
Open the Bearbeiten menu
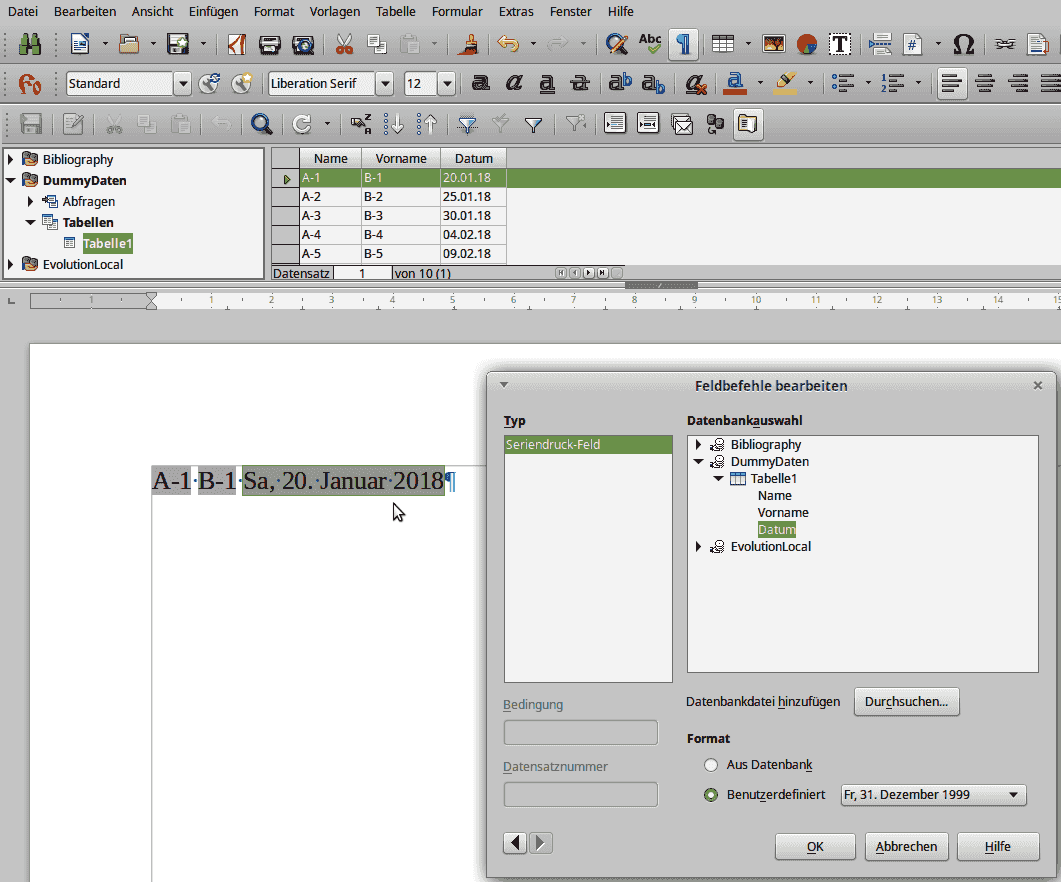[x=85, y=12]
